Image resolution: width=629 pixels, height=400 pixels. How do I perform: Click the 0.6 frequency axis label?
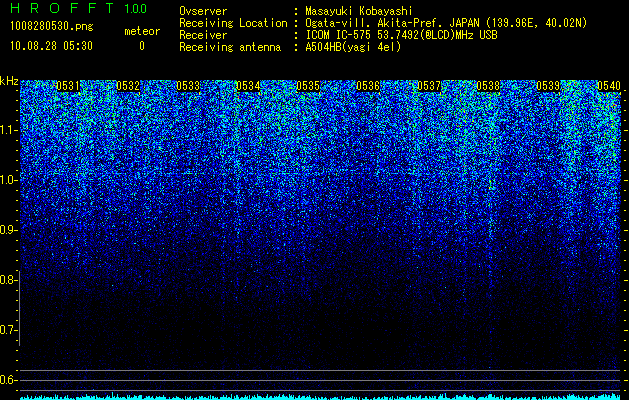[8, 380]
